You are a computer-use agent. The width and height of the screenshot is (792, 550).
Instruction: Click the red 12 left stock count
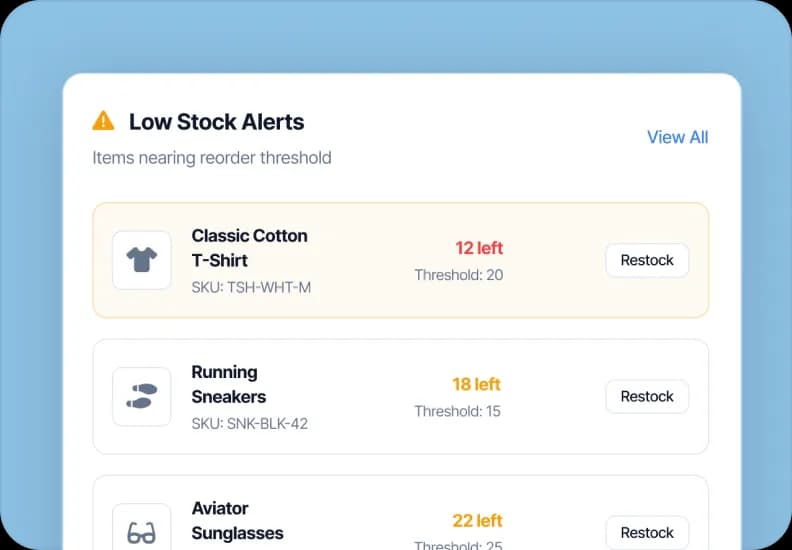pos(479,248)
